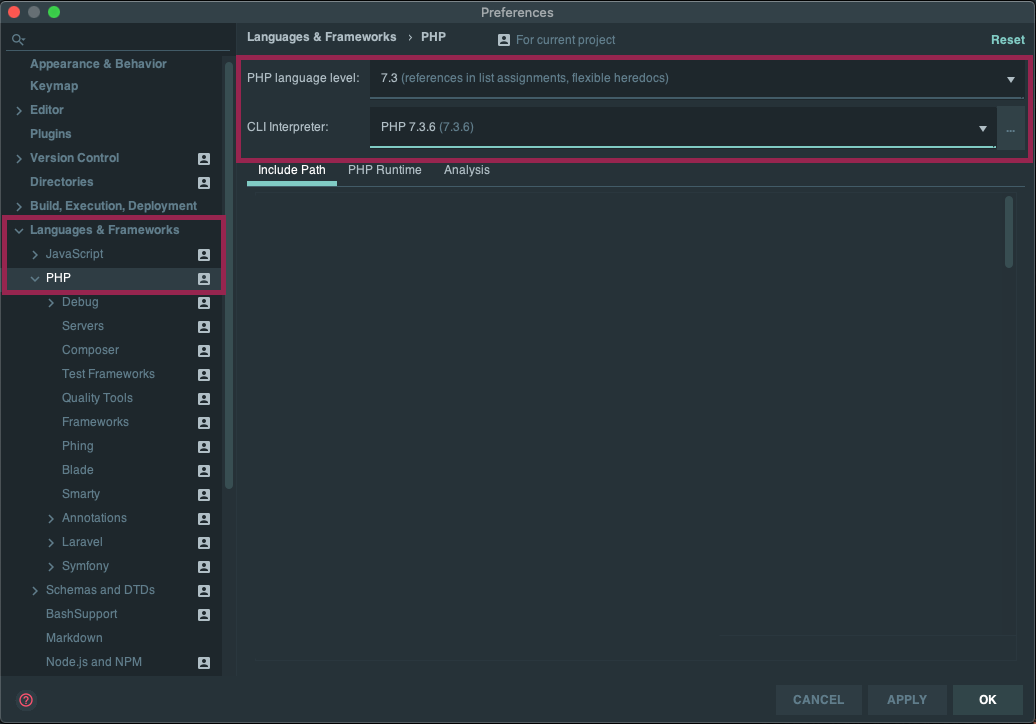Collapse the PHP settings node
The image size is (1036, 724).
(x=35, y=279)
